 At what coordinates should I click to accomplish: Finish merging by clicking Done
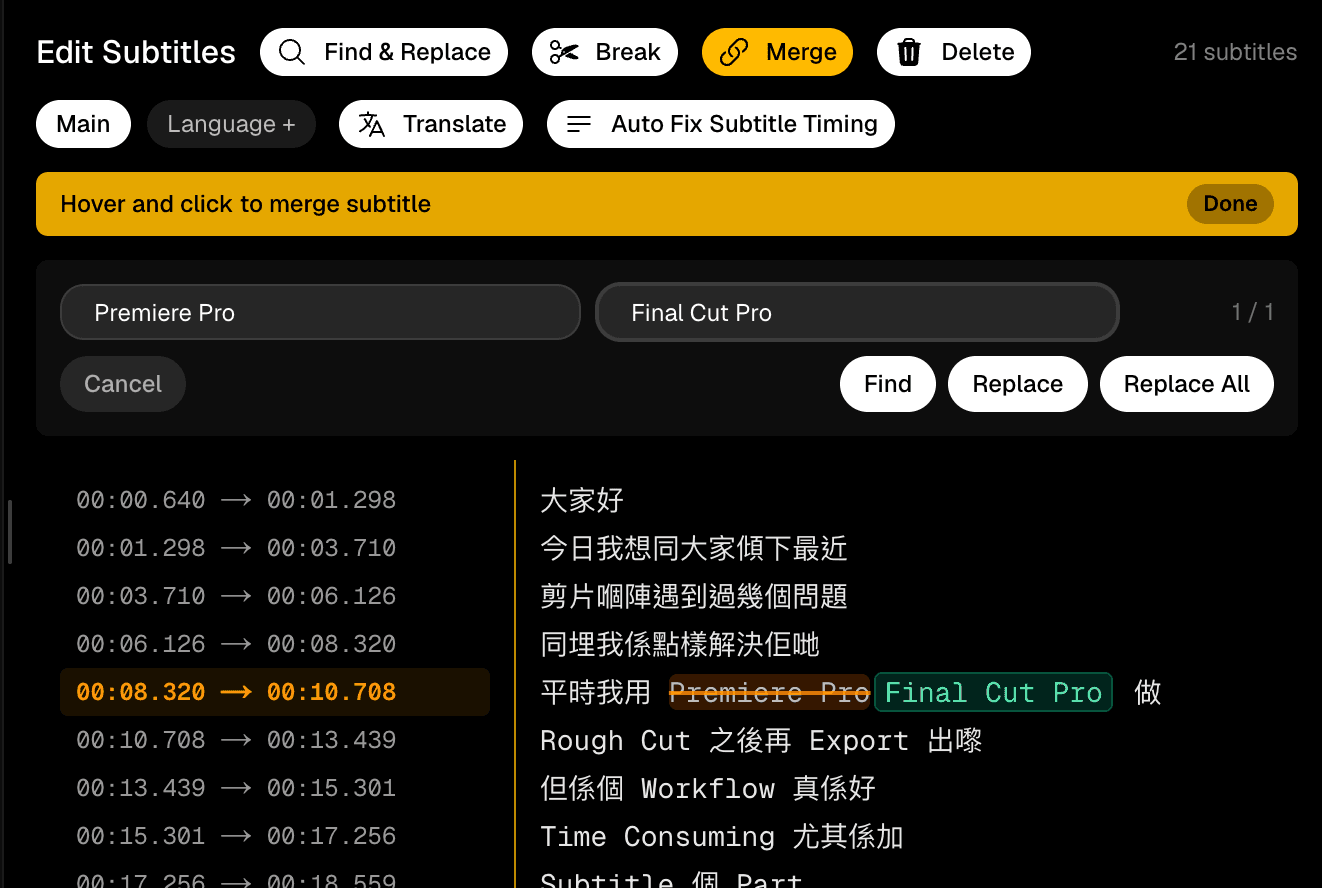pyautogui.click(x=1230, y=204)
